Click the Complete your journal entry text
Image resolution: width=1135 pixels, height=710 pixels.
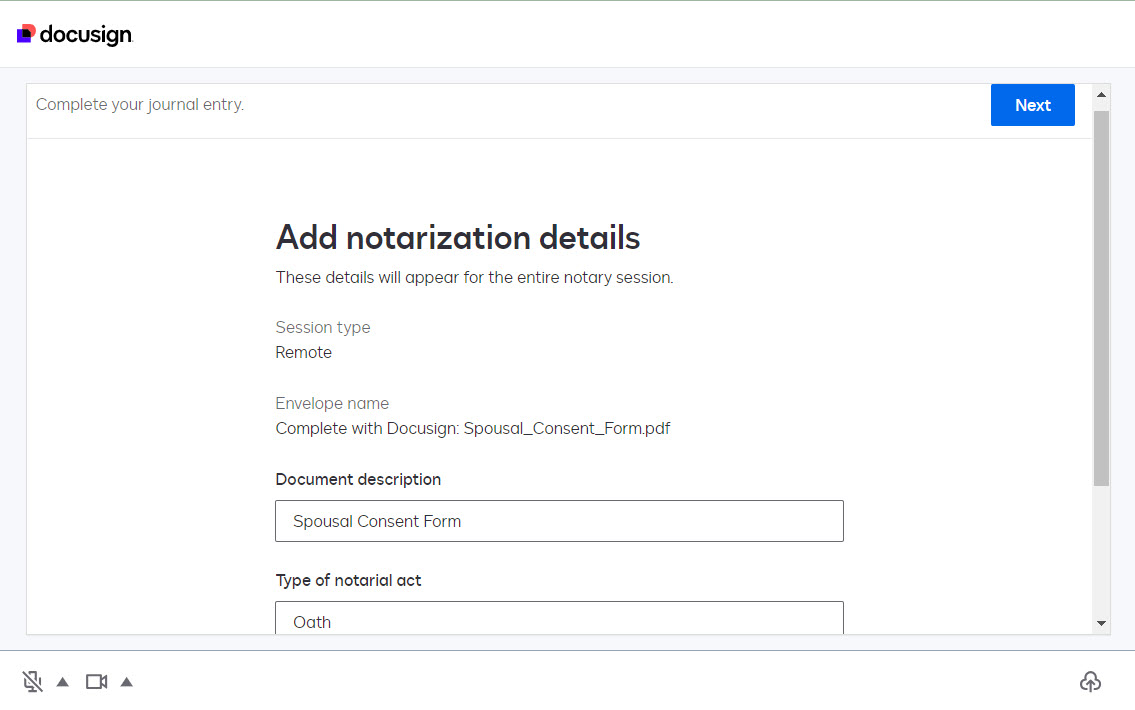coord(140,104)
